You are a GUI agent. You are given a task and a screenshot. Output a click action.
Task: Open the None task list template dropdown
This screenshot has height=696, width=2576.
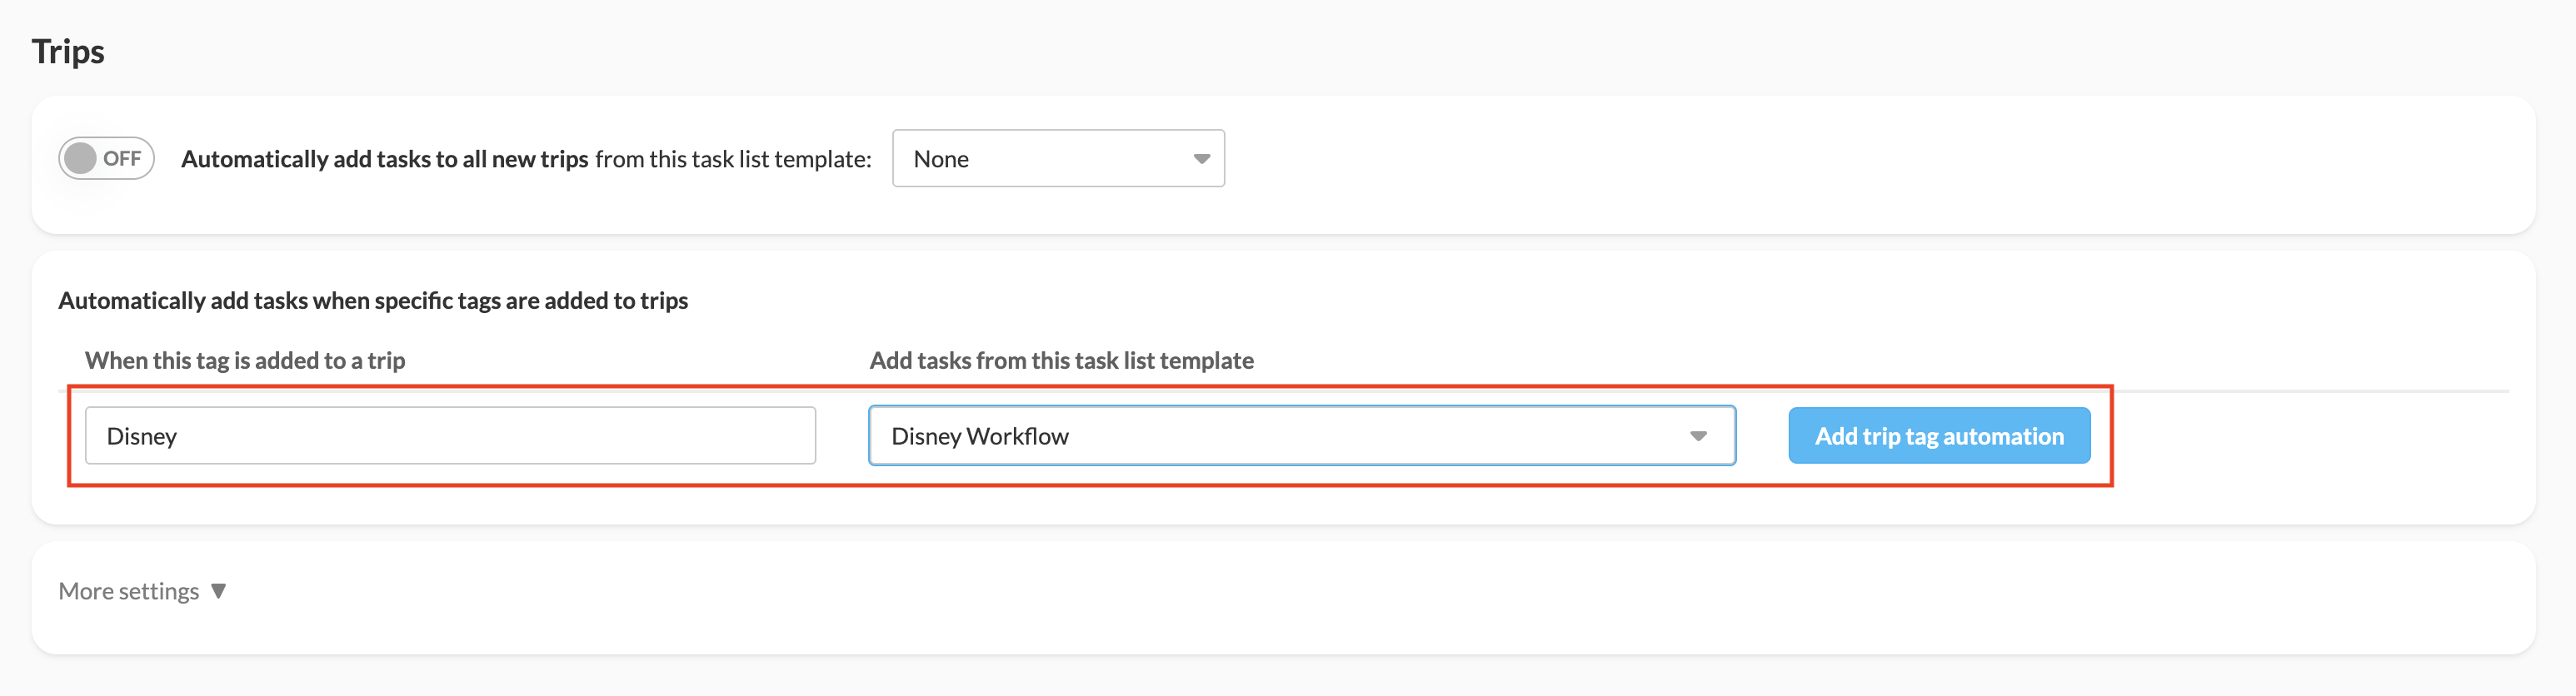tap(1057, 158)
